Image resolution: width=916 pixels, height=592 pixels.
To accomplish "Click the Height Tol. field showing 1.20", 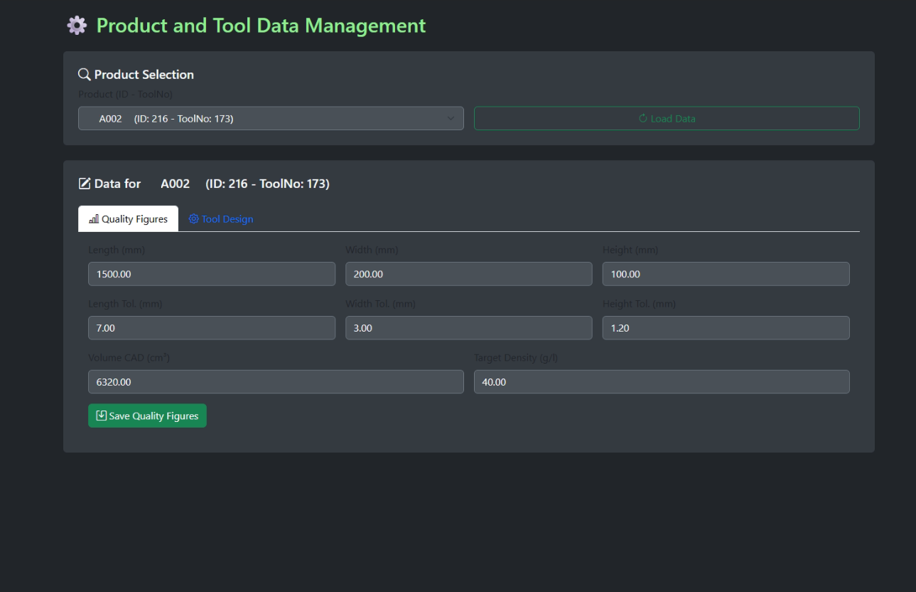I will point(725,328).
